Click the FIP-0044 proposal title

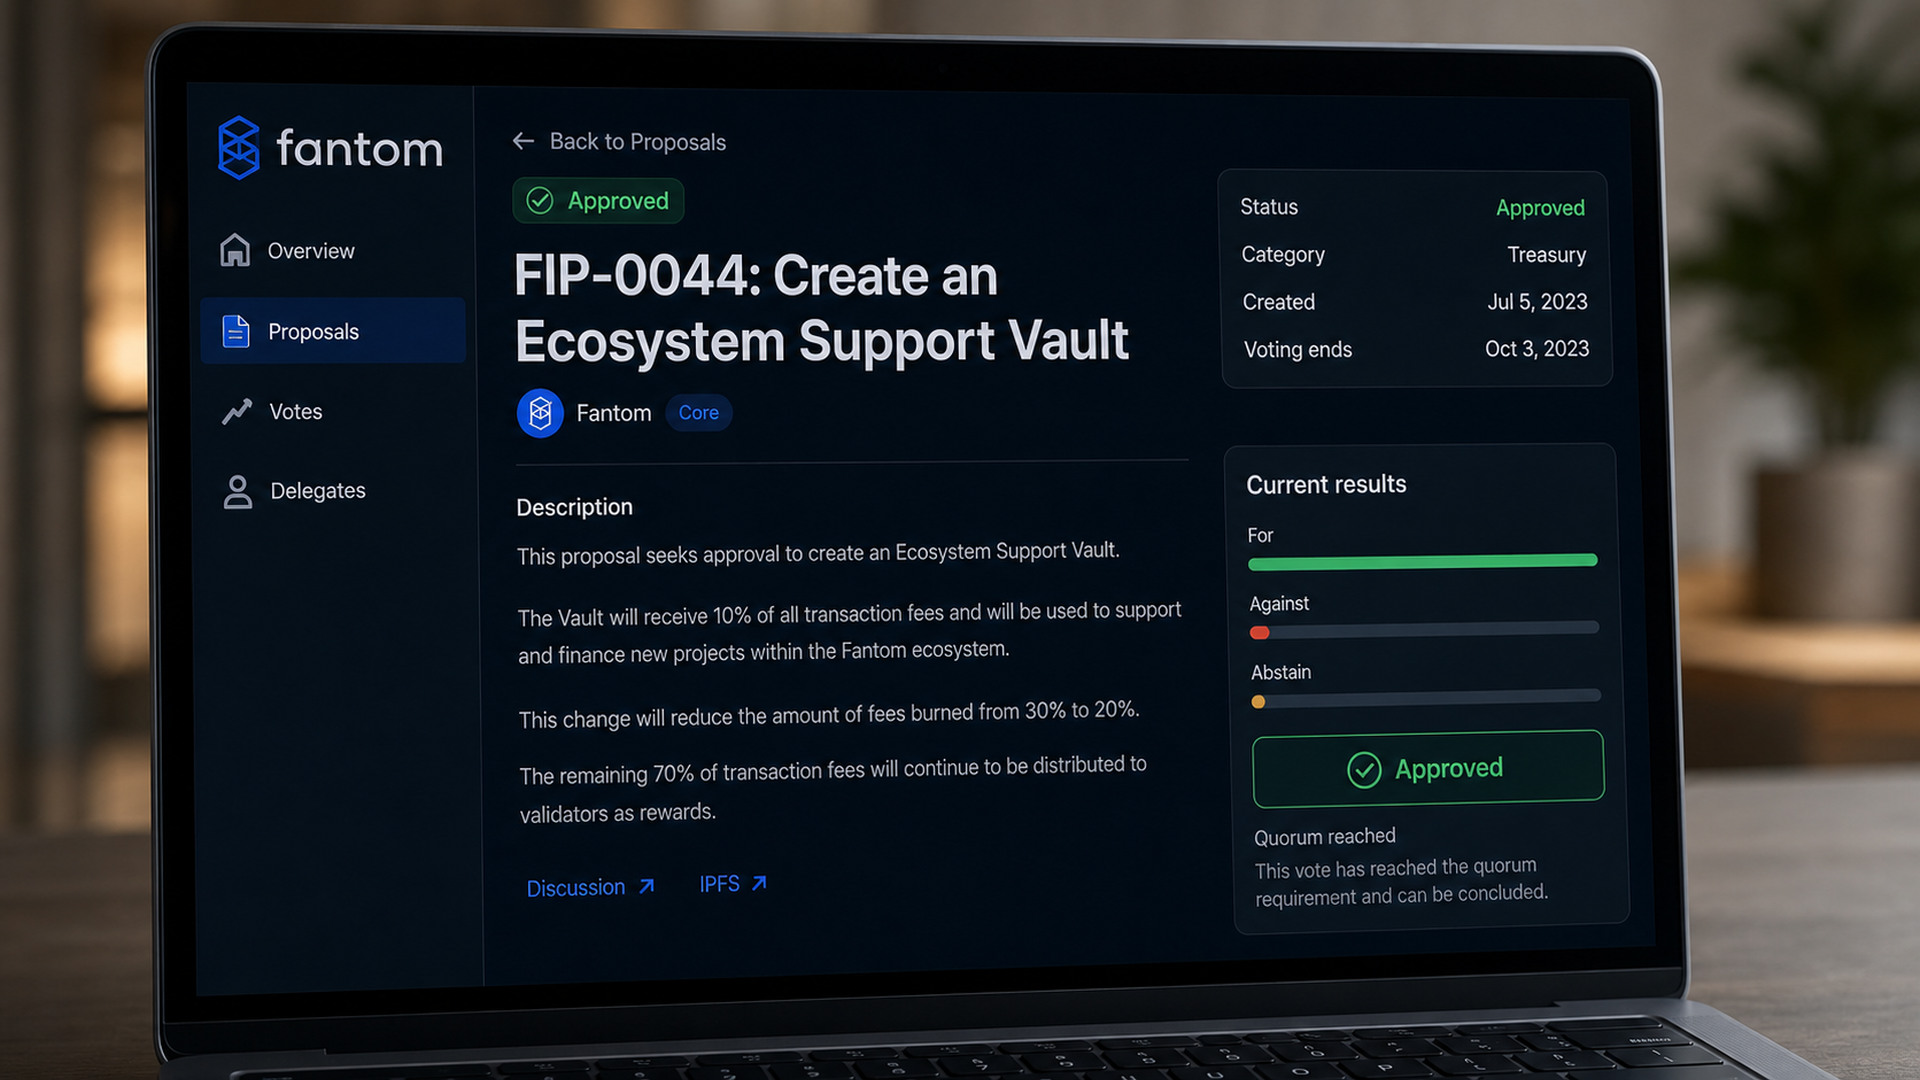click(x=821, y=308)
